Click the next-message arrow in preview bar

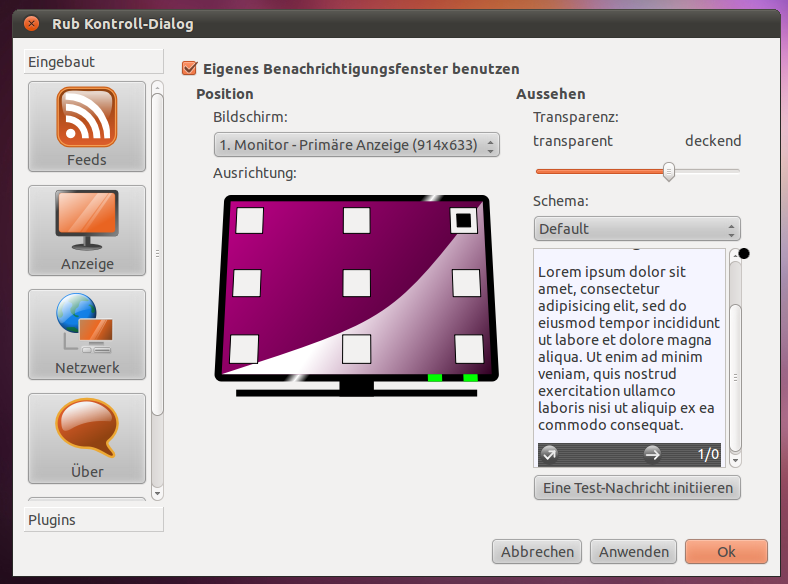pyautogui.click(x=652, y=454)
